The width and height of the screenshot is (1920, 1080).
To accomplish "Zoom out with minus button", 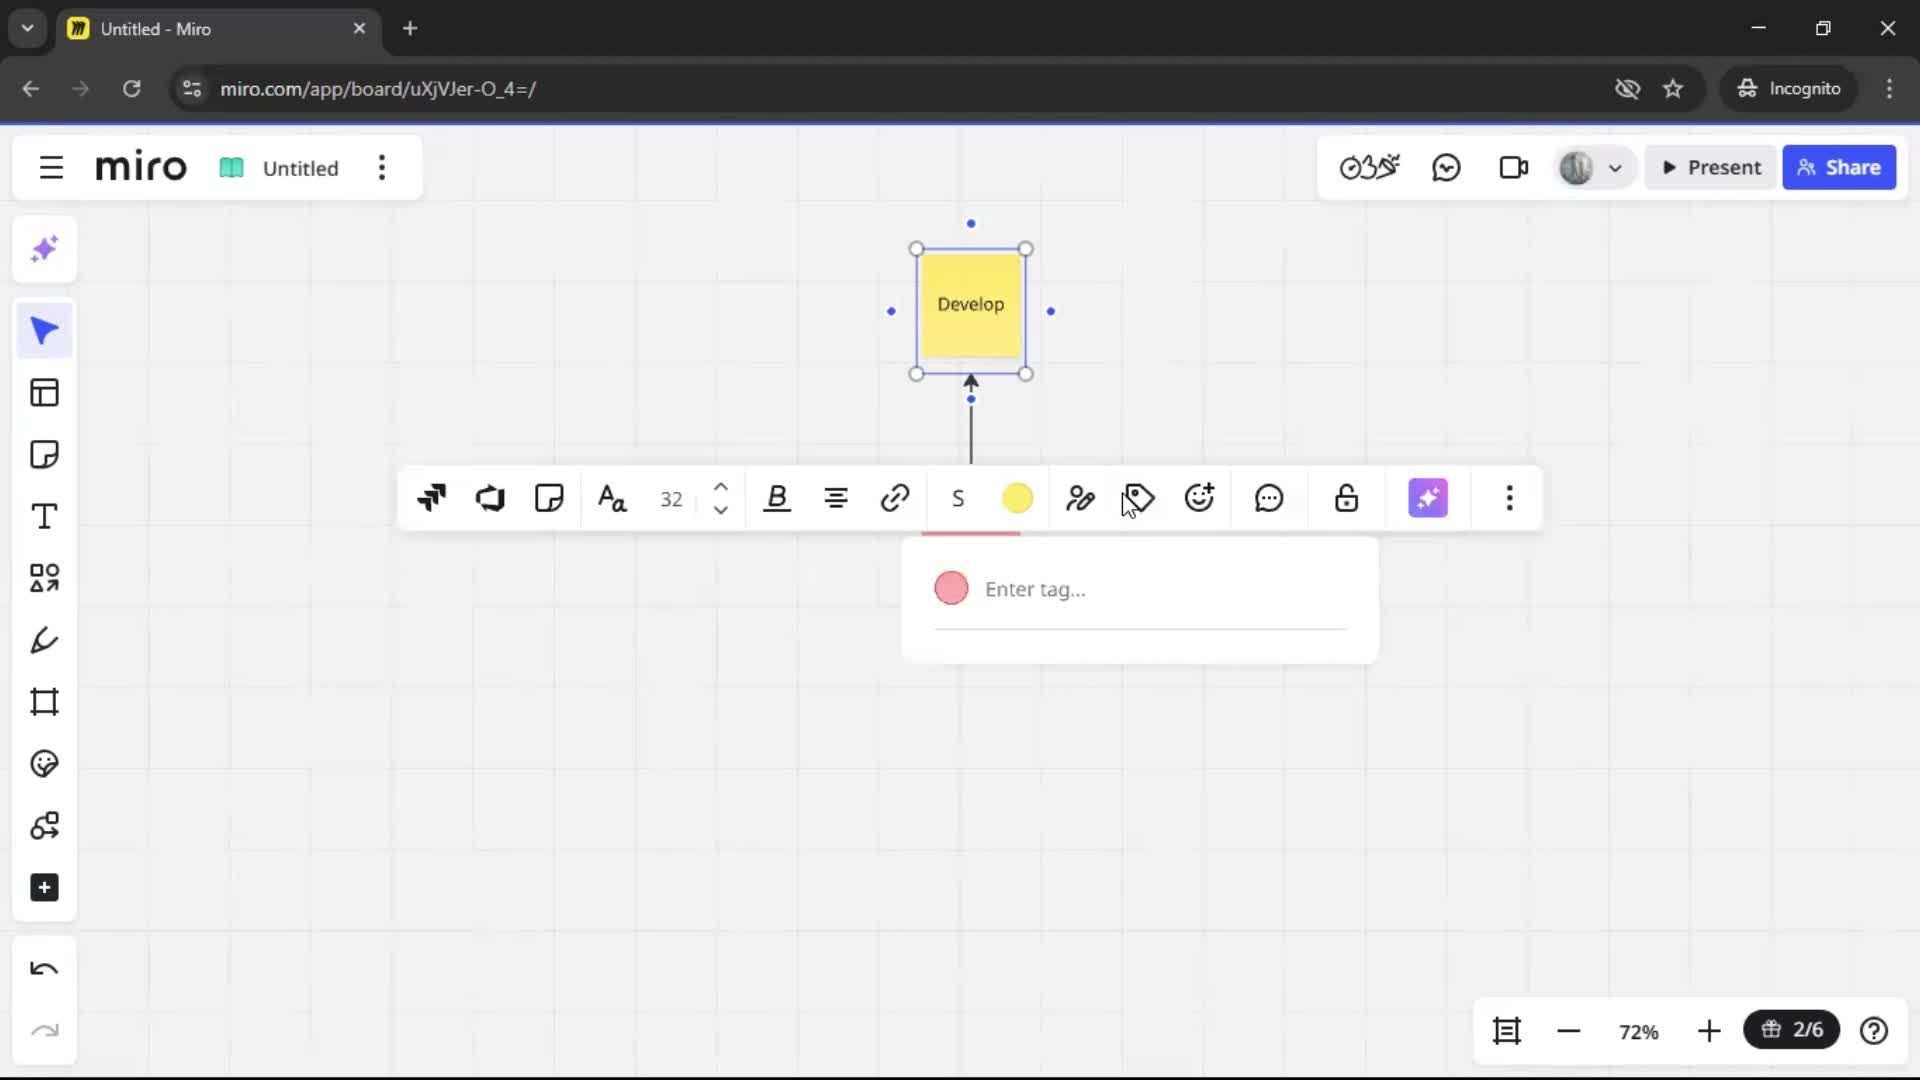I will pyautogui.click(x=1569, y=1031).
